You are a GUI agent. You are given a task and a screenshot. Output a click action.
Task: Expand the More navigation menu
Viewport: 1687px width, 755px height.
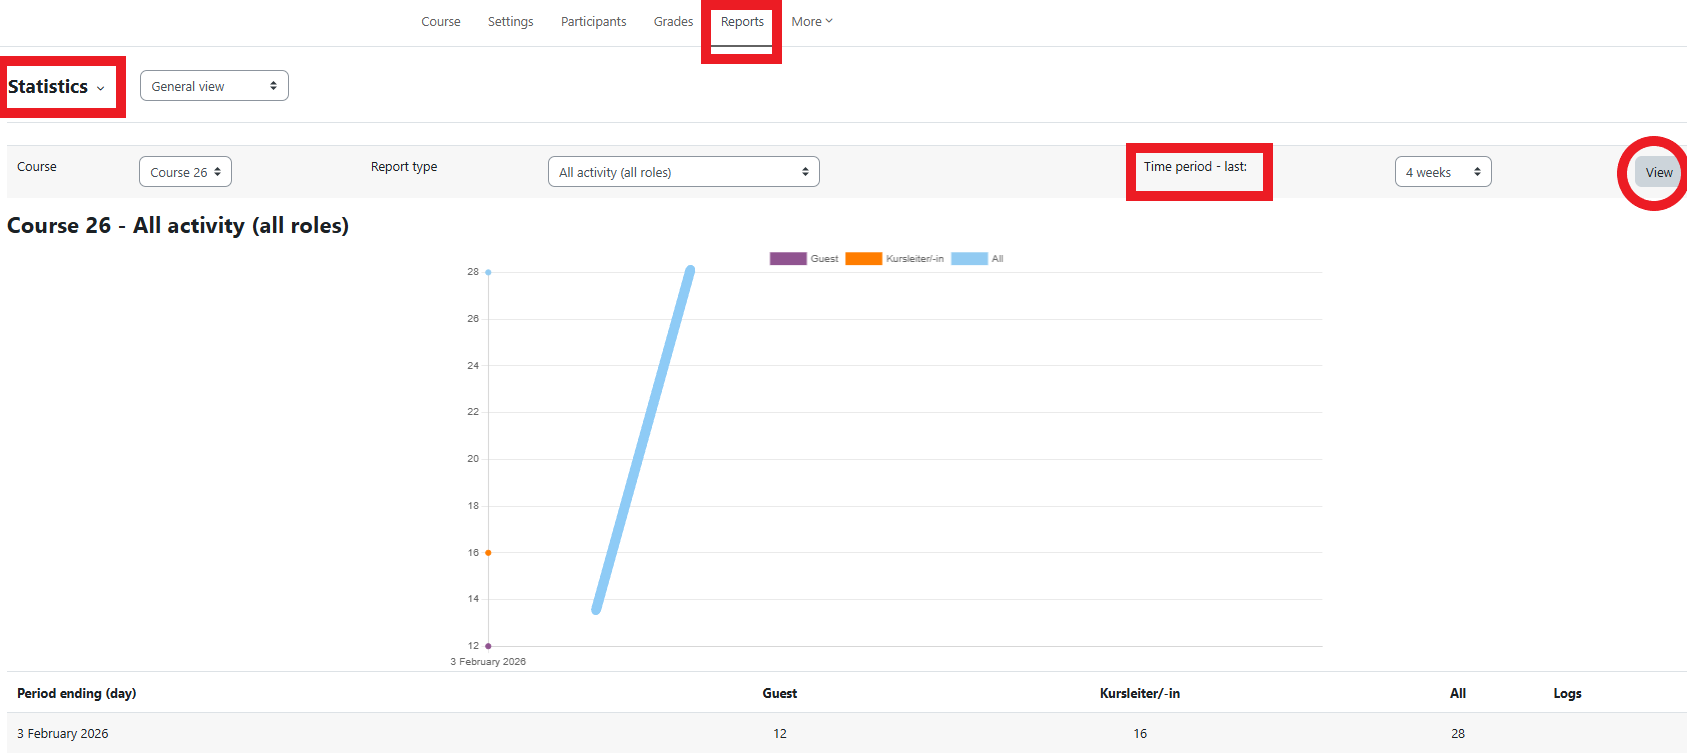click(x=811, y=22)
